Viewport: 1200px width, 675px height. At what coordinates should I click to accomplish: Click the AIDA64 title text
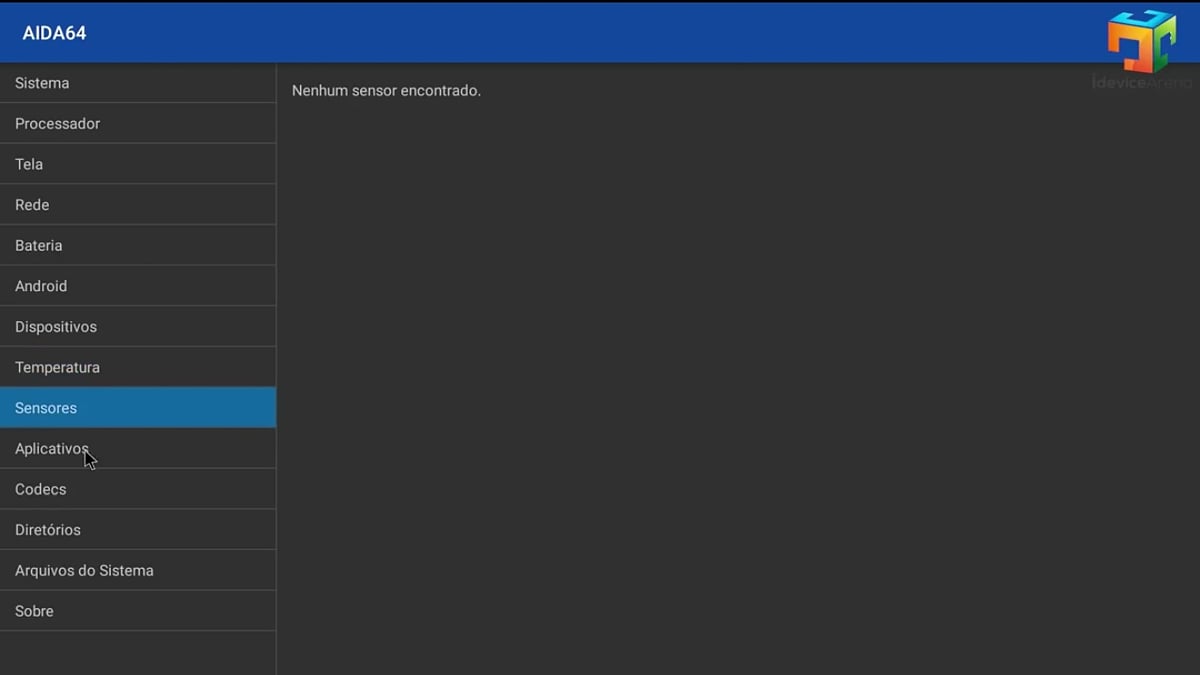54,33
